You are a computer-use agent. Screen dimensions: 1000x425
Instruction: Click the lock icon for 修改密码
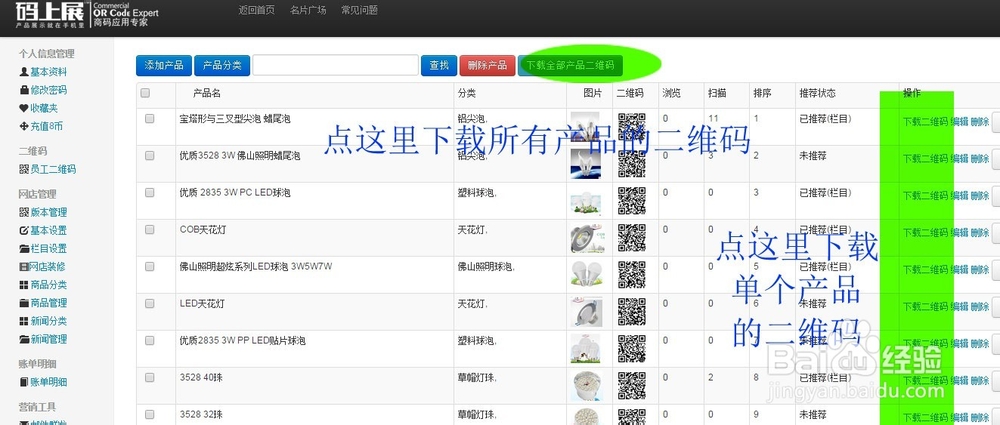coord(24,90)
